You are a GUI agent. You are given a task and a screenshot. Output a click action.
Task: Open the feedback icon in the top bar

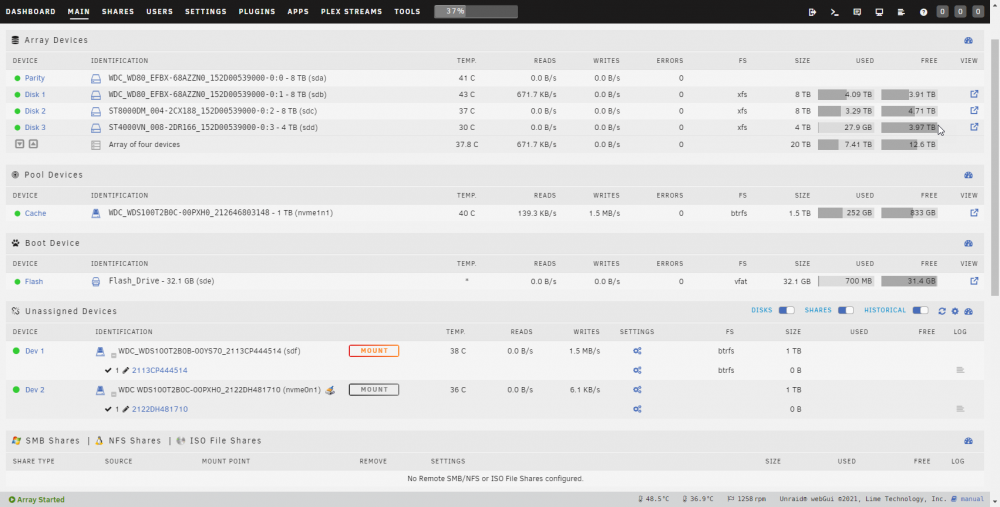point(857,11)
